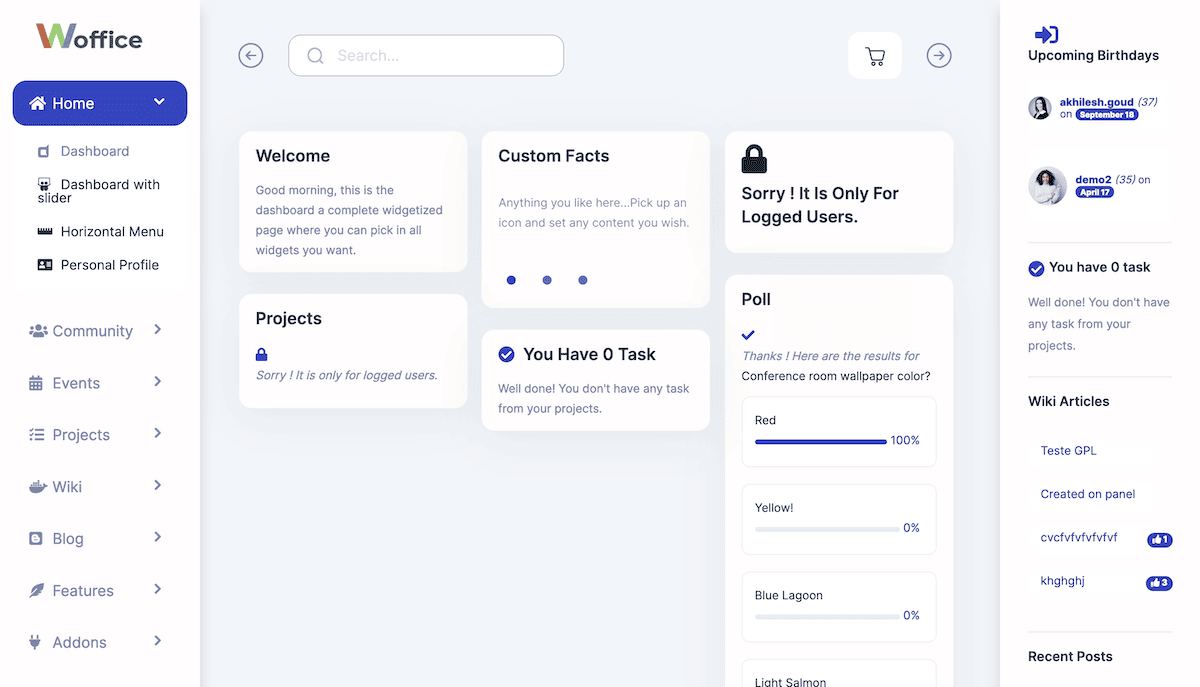The width and height of the screenshot is (1200, 687).
Task: Click the shopping cart icon
Action: coord(875,56)
